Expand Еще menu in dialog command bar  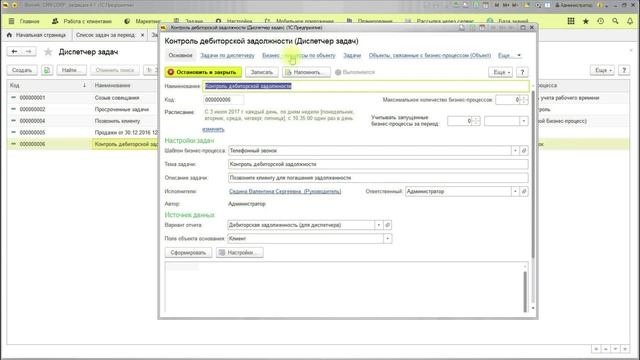pos(500,72)
